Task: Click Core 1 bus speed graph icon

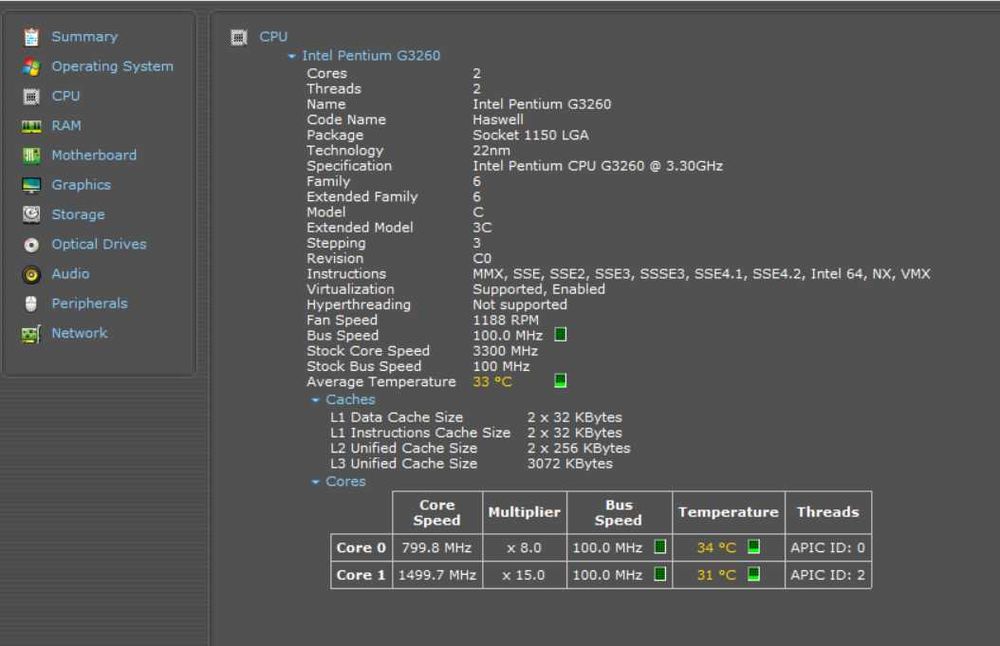Action: 660,574
